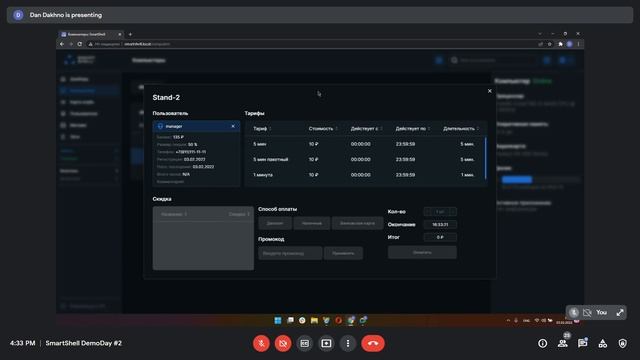Click the SmartShell logo in the sidebar

(80, 60)
